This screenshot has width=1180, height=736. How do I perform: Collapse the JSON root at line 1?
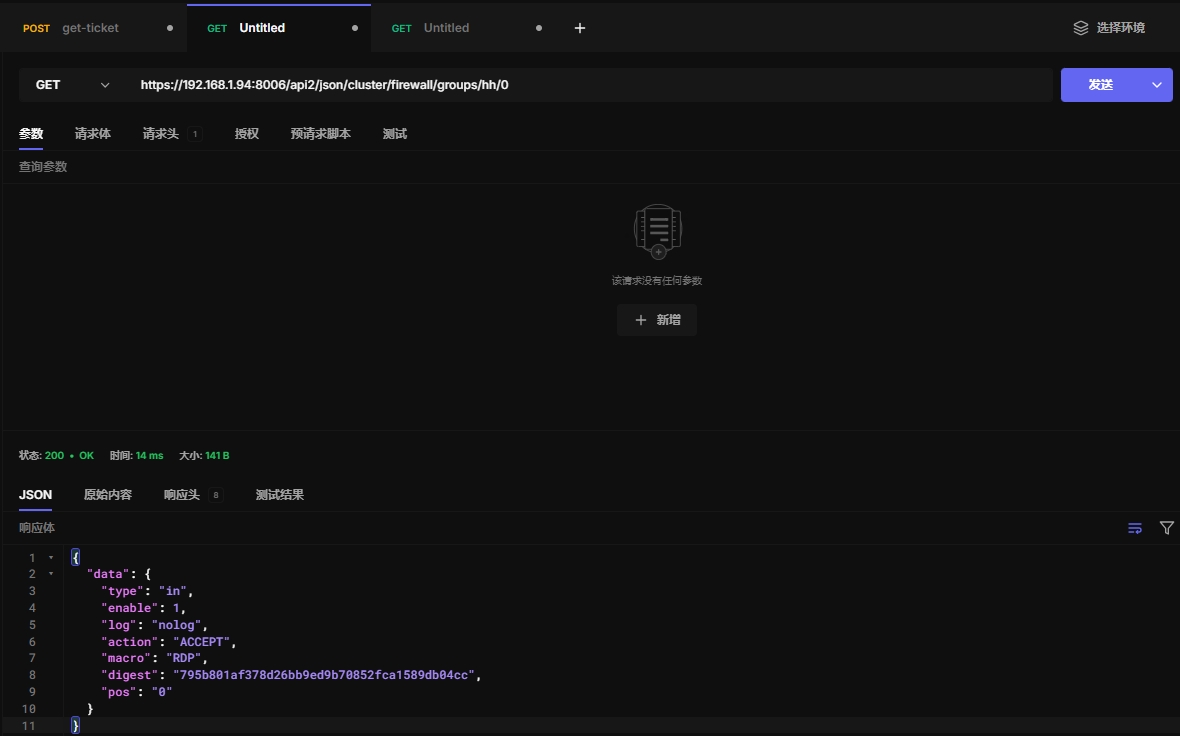[x=51, y=557]
